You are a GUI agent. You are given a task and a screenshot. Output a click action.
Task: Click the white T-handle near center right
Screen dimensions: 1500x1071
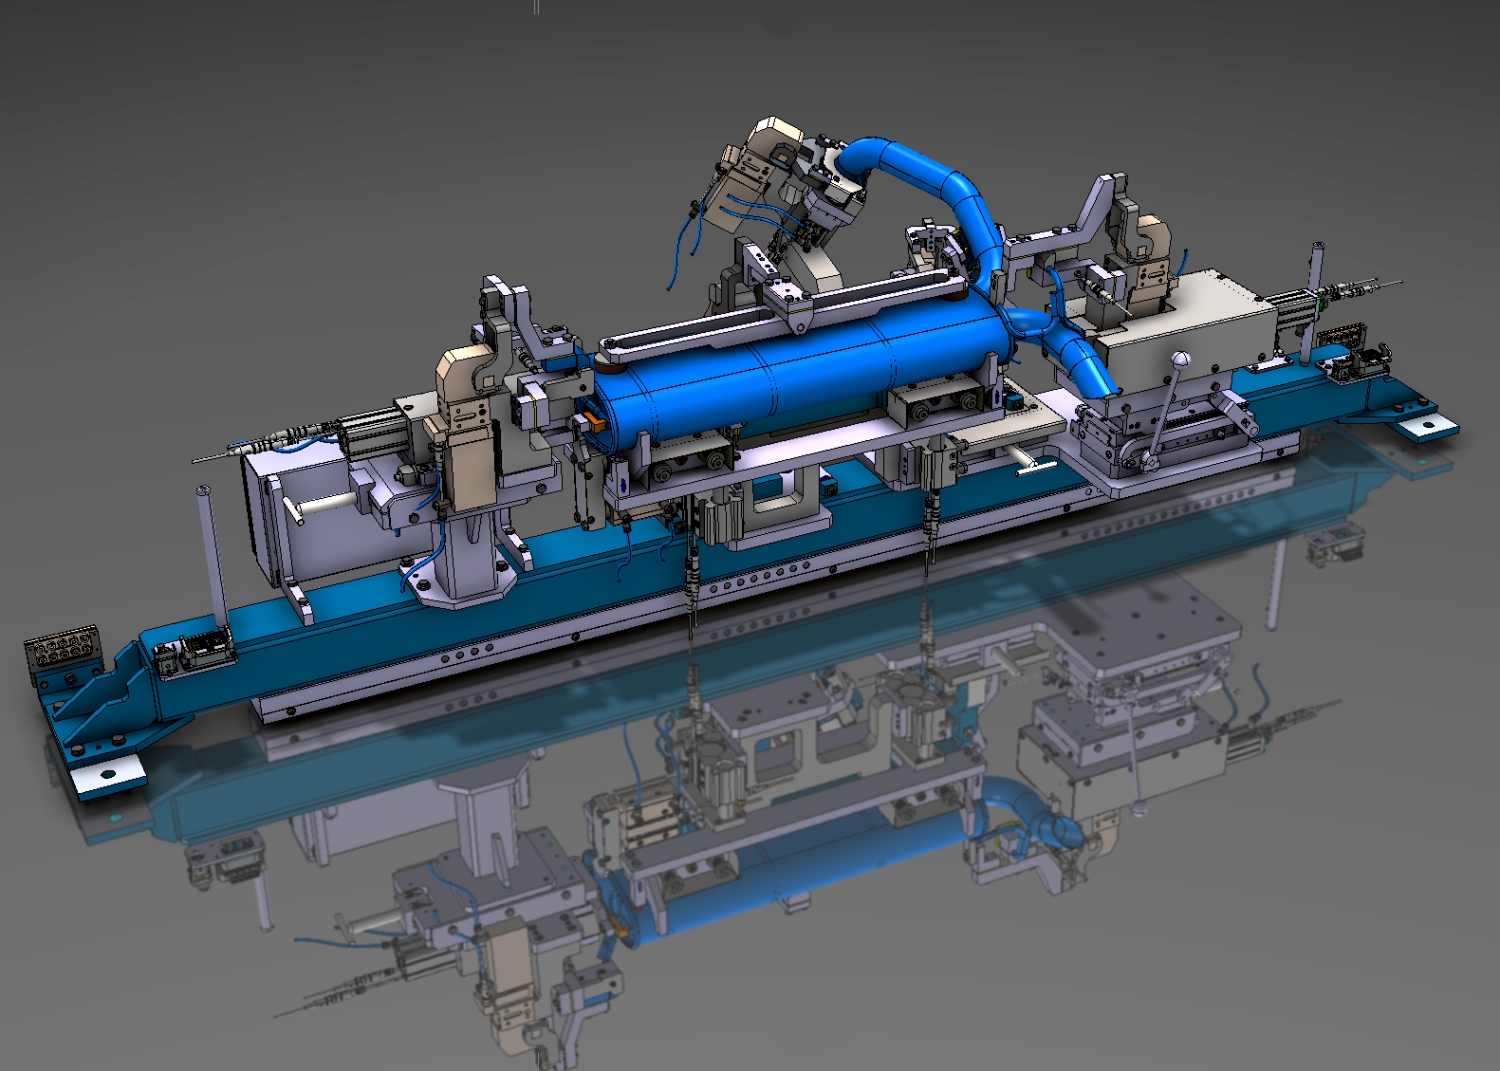tap(1032, 462)
